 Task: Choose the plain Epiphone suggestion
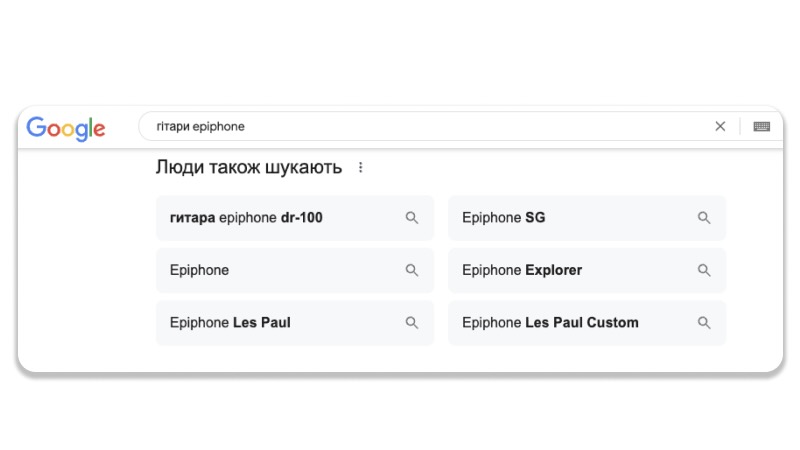click(x=295, y=270)
